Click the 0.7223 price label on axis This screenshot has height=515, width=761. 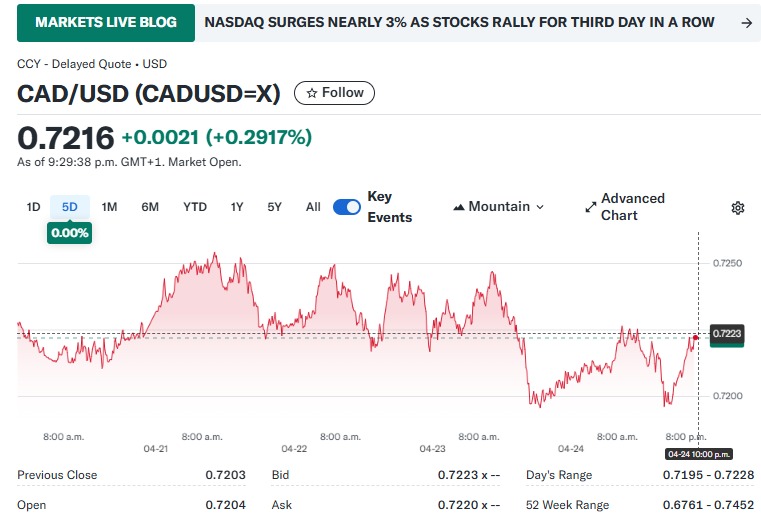(726, 333)
